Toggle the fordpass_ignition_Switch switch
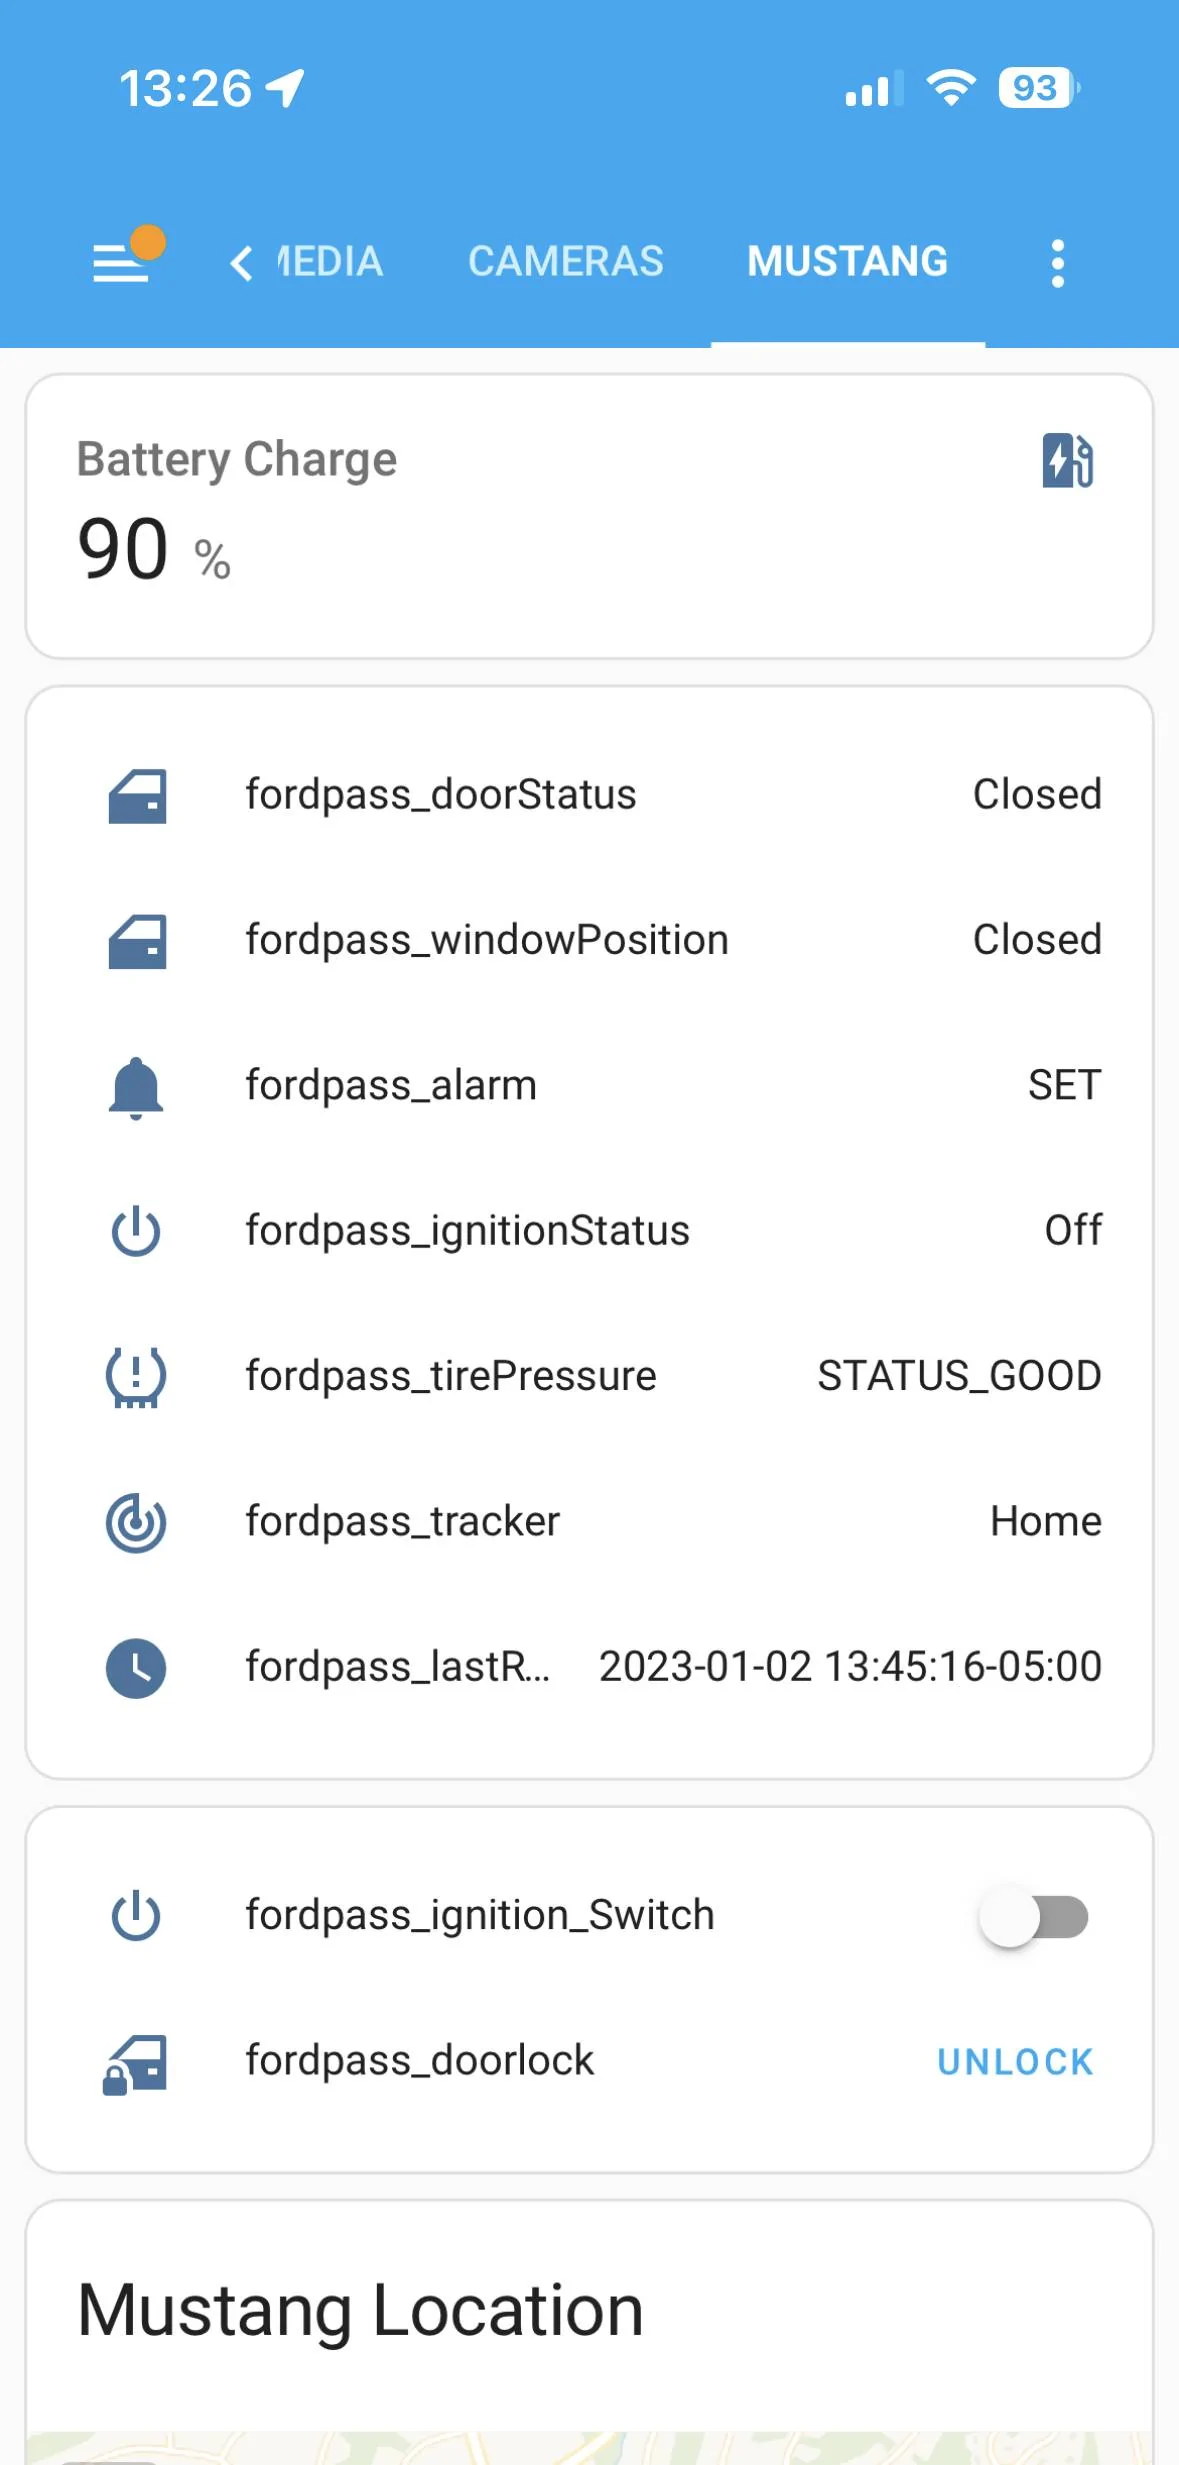The width and height of the screenshot is (1179, 2465). tap(1033, 1917)
